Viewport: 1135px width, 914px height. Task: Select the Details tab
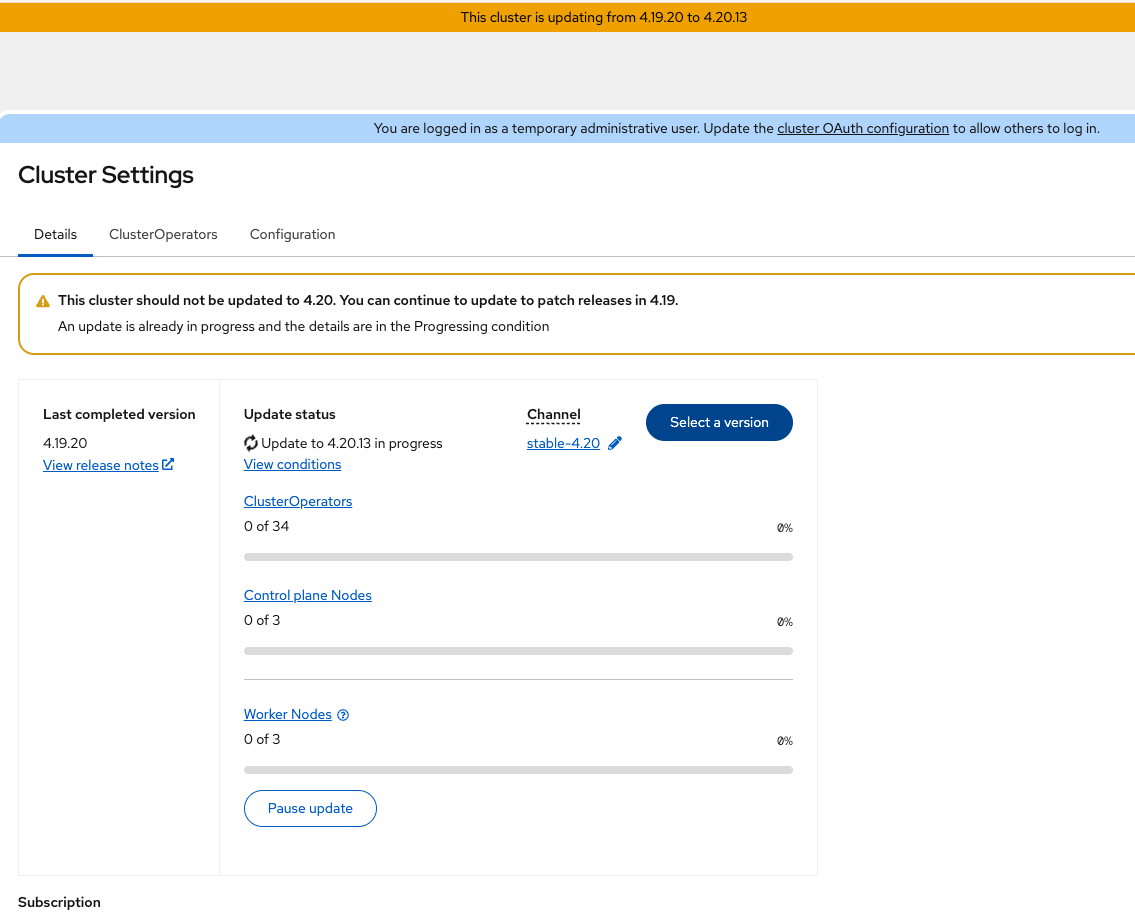[x=55, y=234]
